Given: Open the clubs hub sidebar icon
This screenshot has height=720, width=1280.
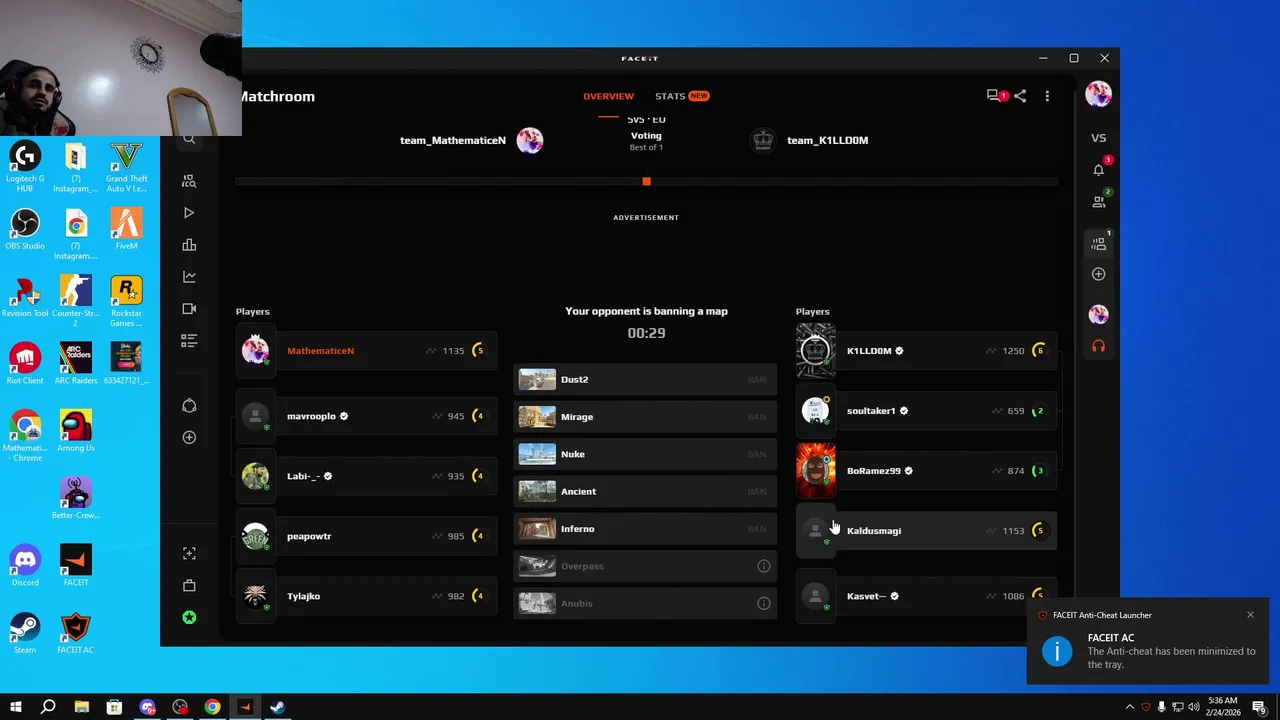Looking at the screenshot, I should [x=189, y=405].
